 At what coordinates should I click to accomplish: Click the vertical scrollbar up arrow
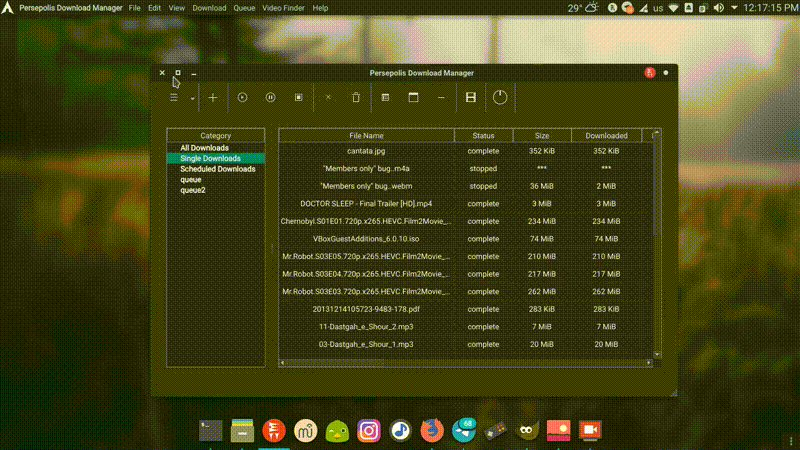pyautogui.click(x=657, y=133)
